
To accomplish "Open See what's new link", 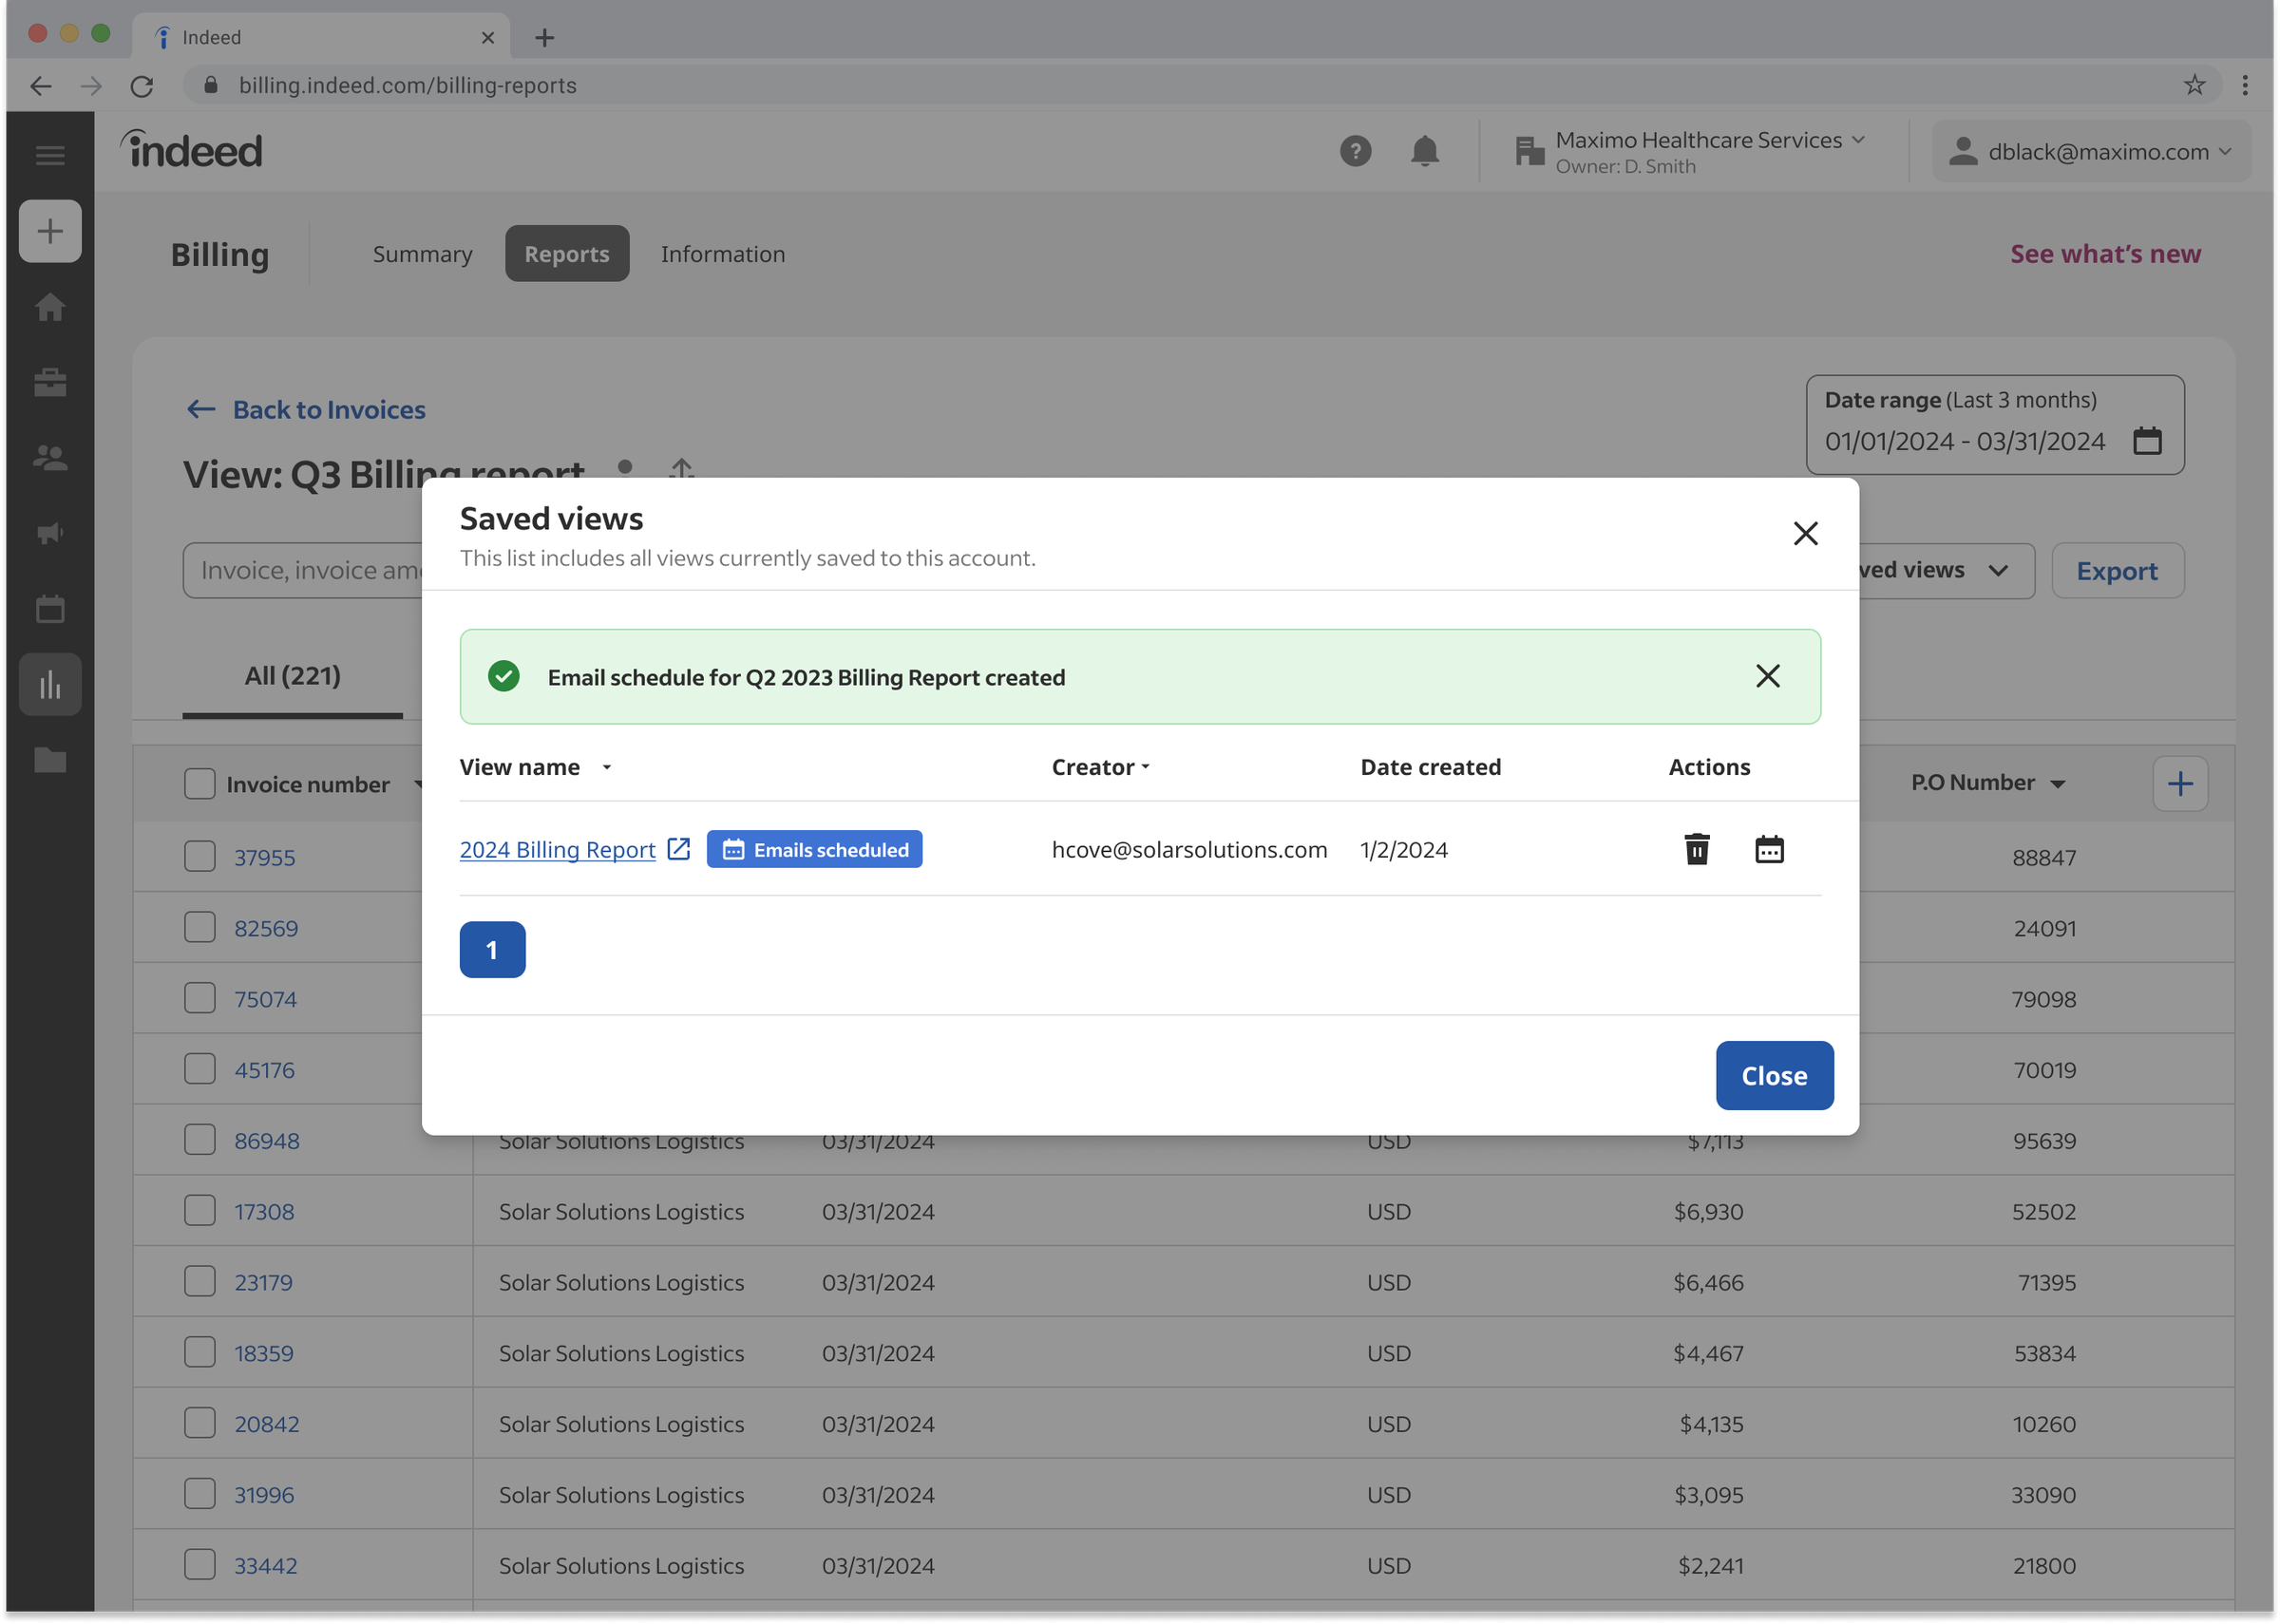I will coord(2104,254).
